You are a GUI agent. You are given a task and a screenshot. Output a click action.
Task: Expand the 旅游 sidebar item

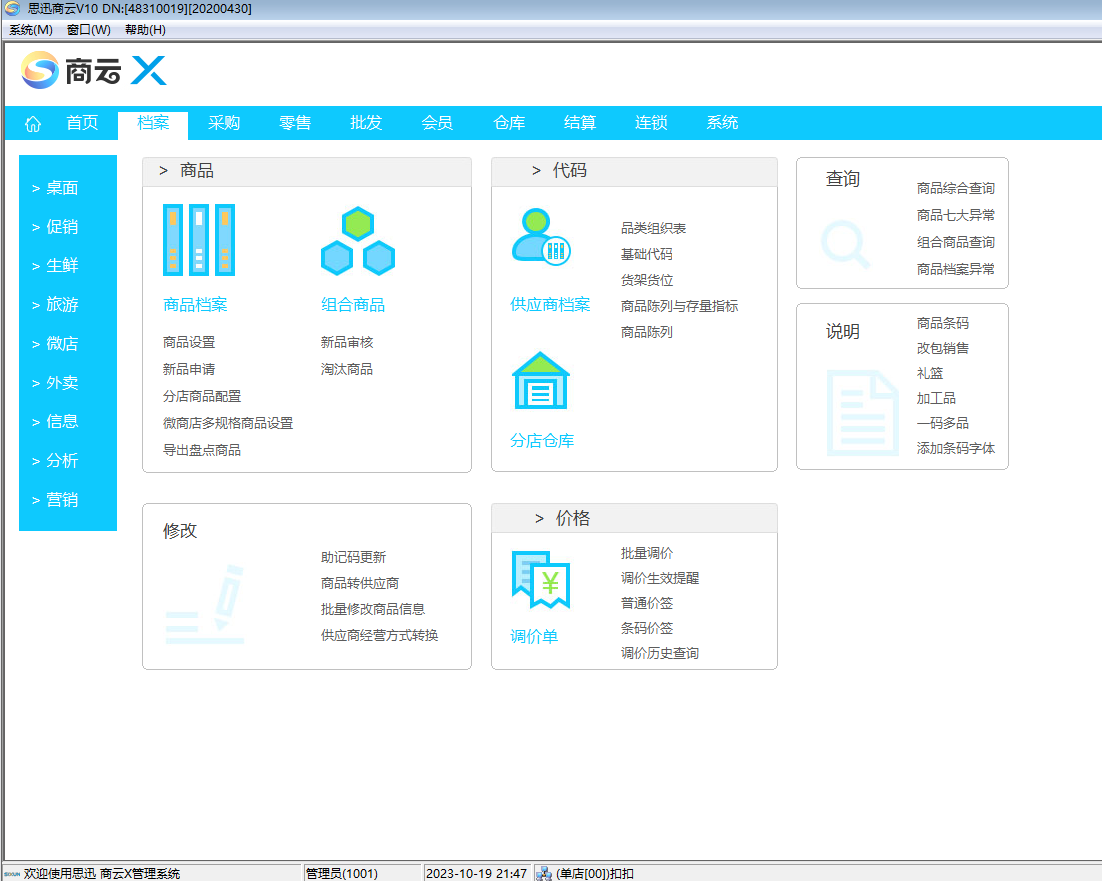coord(55,305)
